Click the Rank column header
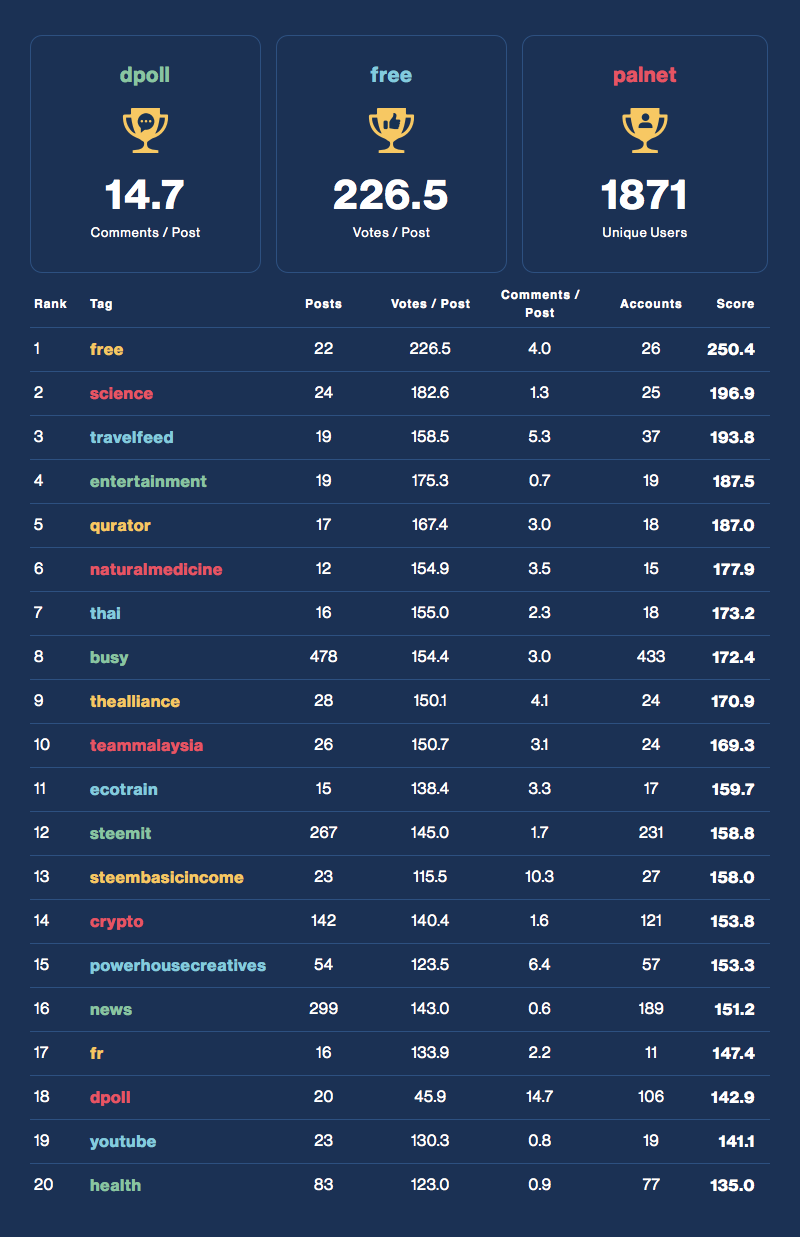 [50, 303]
